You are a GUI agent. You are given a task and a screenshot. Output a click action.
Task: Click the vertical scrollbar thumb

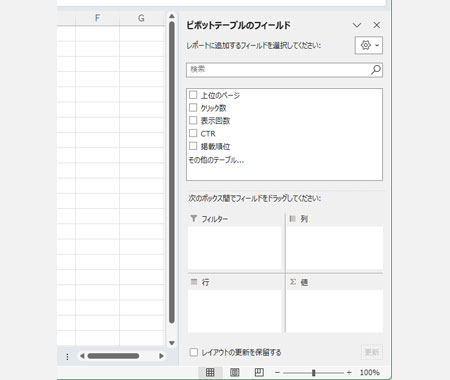click(x=172, y=172)
